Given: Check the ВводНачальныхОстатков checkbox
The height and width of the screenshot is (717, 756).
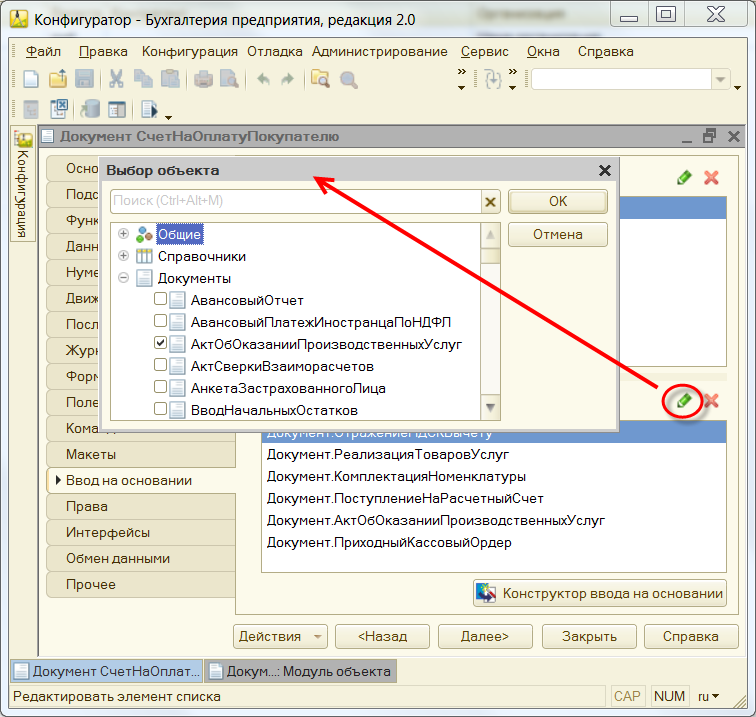Looking at the screenshot, I should click(161, 409).
